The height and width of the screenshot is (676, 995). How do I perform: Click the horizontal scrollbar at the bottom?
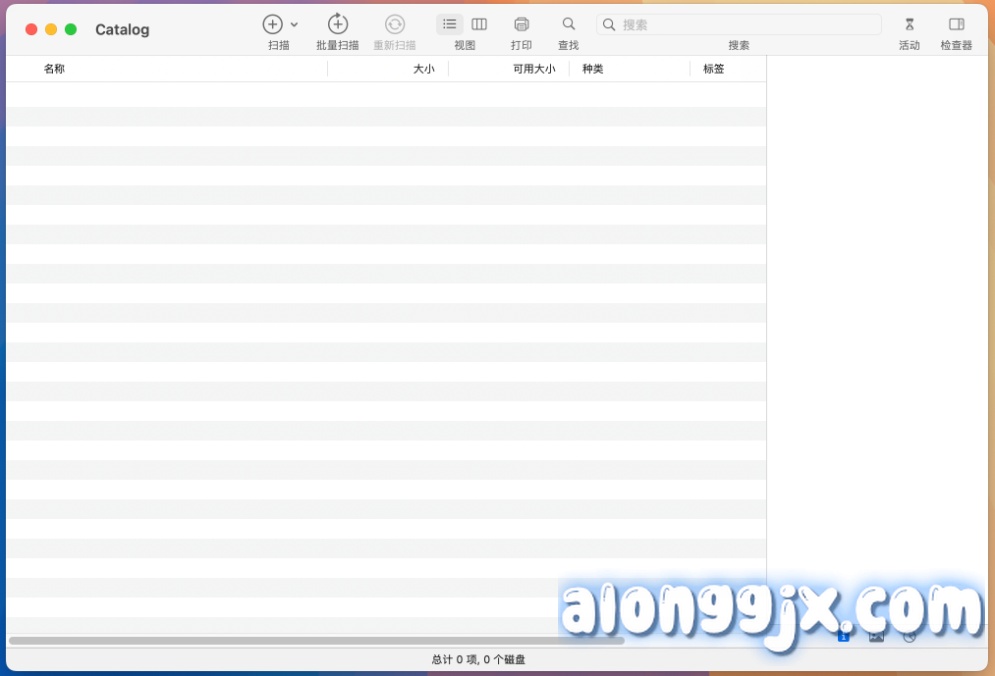300,638
